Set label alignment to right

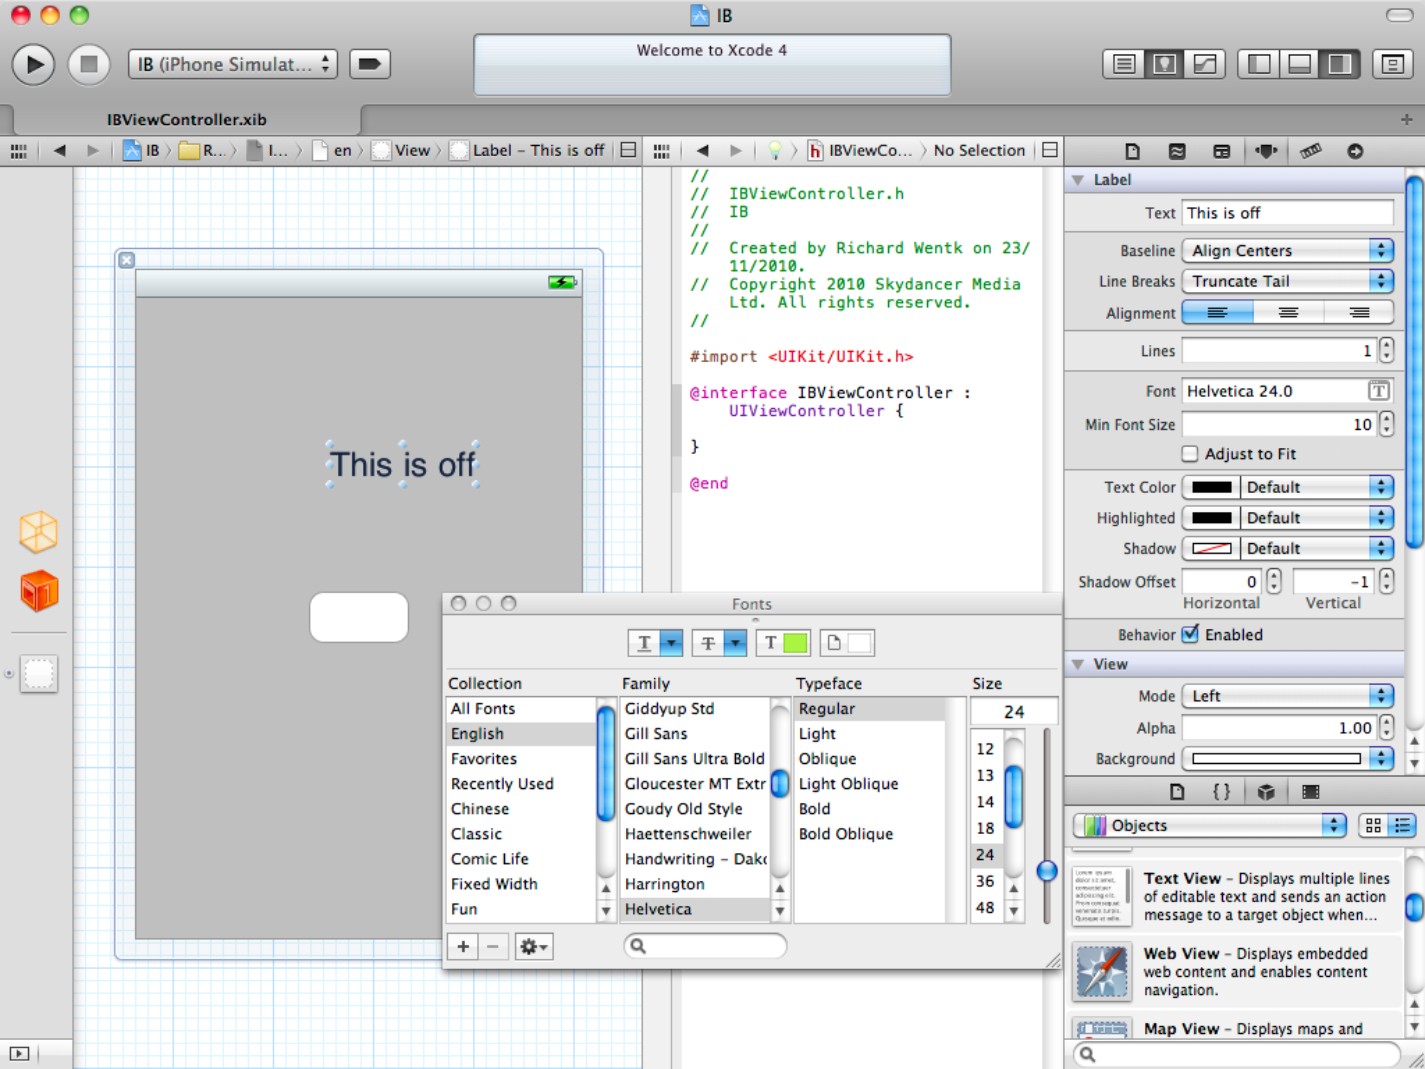[x=1358, y=313]
